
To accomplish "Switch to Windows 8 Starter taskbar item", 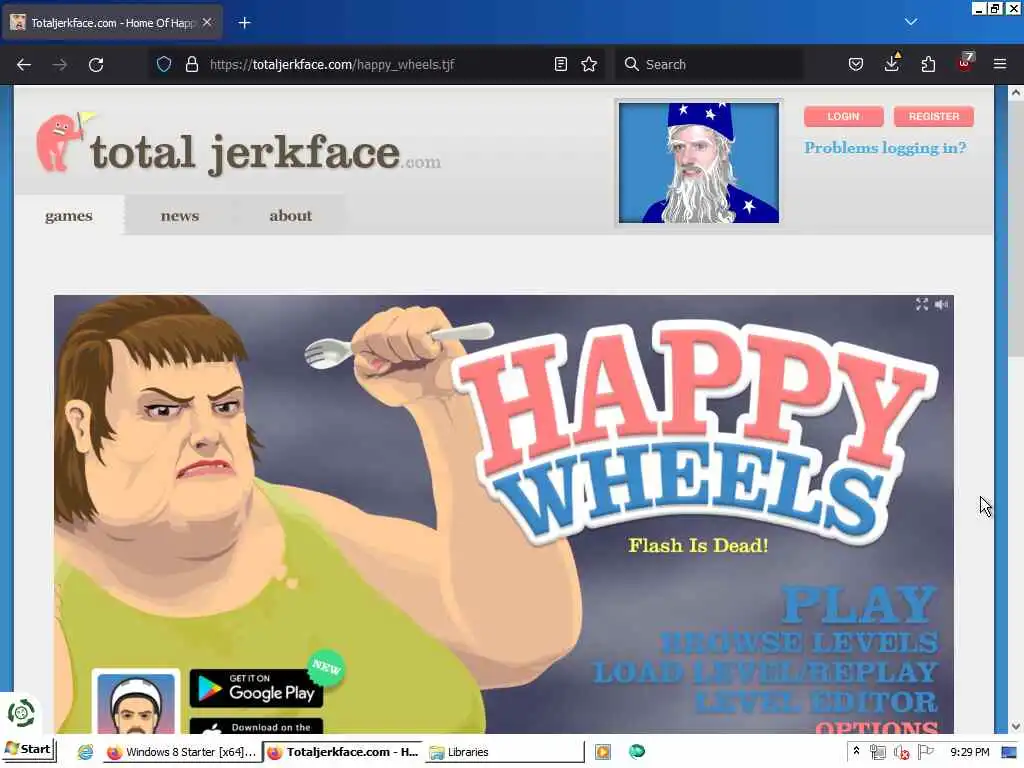I will click(x=182, y=752).
